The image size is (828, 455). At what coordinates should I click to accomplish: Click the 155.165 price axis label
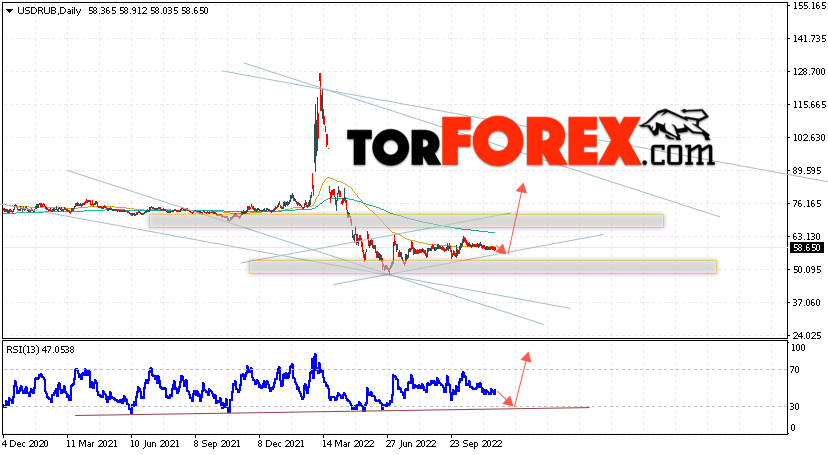[809, 5]
